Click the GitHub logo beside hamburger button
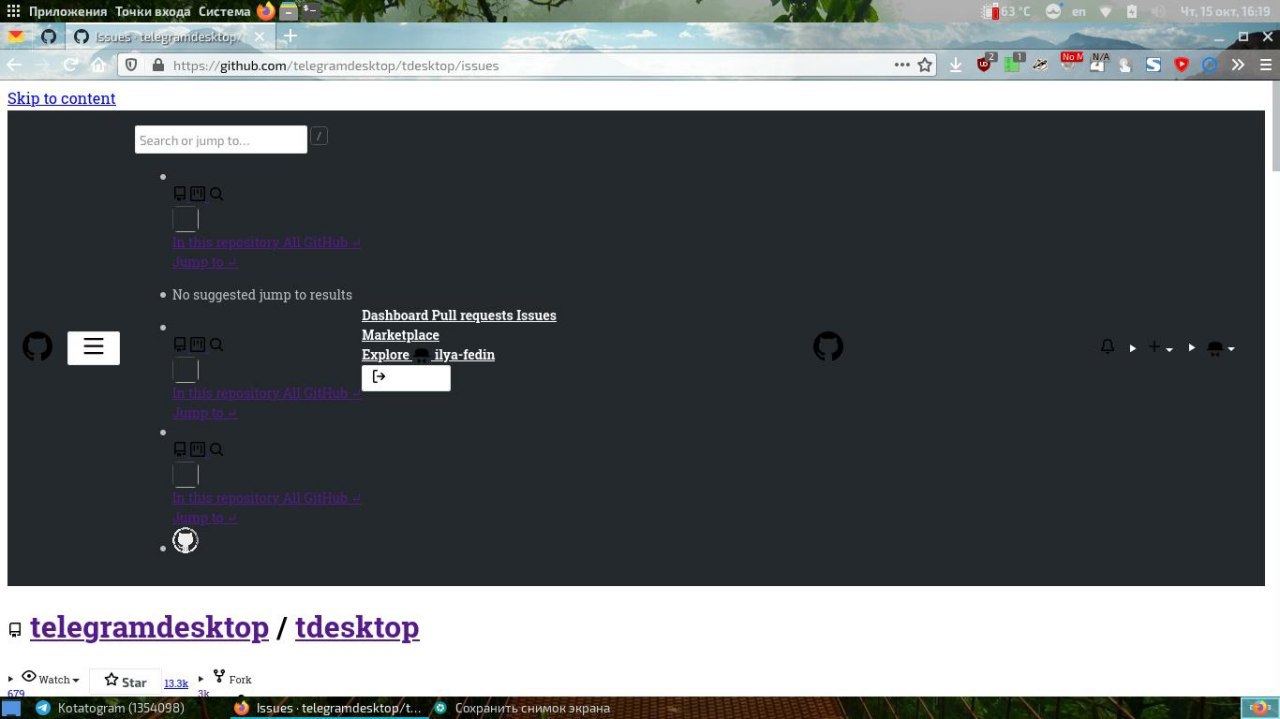Image resolution: width=1280 pixels, height=719 pixels. pyautogui.click(x=38, y=347)
